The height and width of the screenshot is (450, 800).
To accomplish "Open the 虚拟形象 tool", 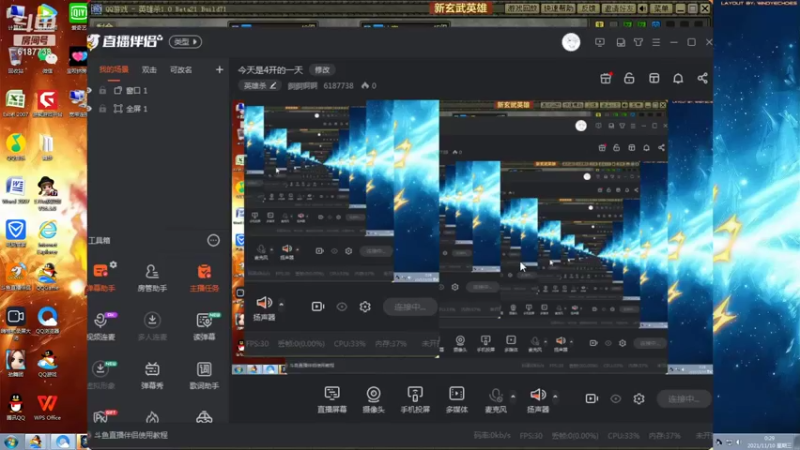I will pyautogui.click(x=102, y=374).
